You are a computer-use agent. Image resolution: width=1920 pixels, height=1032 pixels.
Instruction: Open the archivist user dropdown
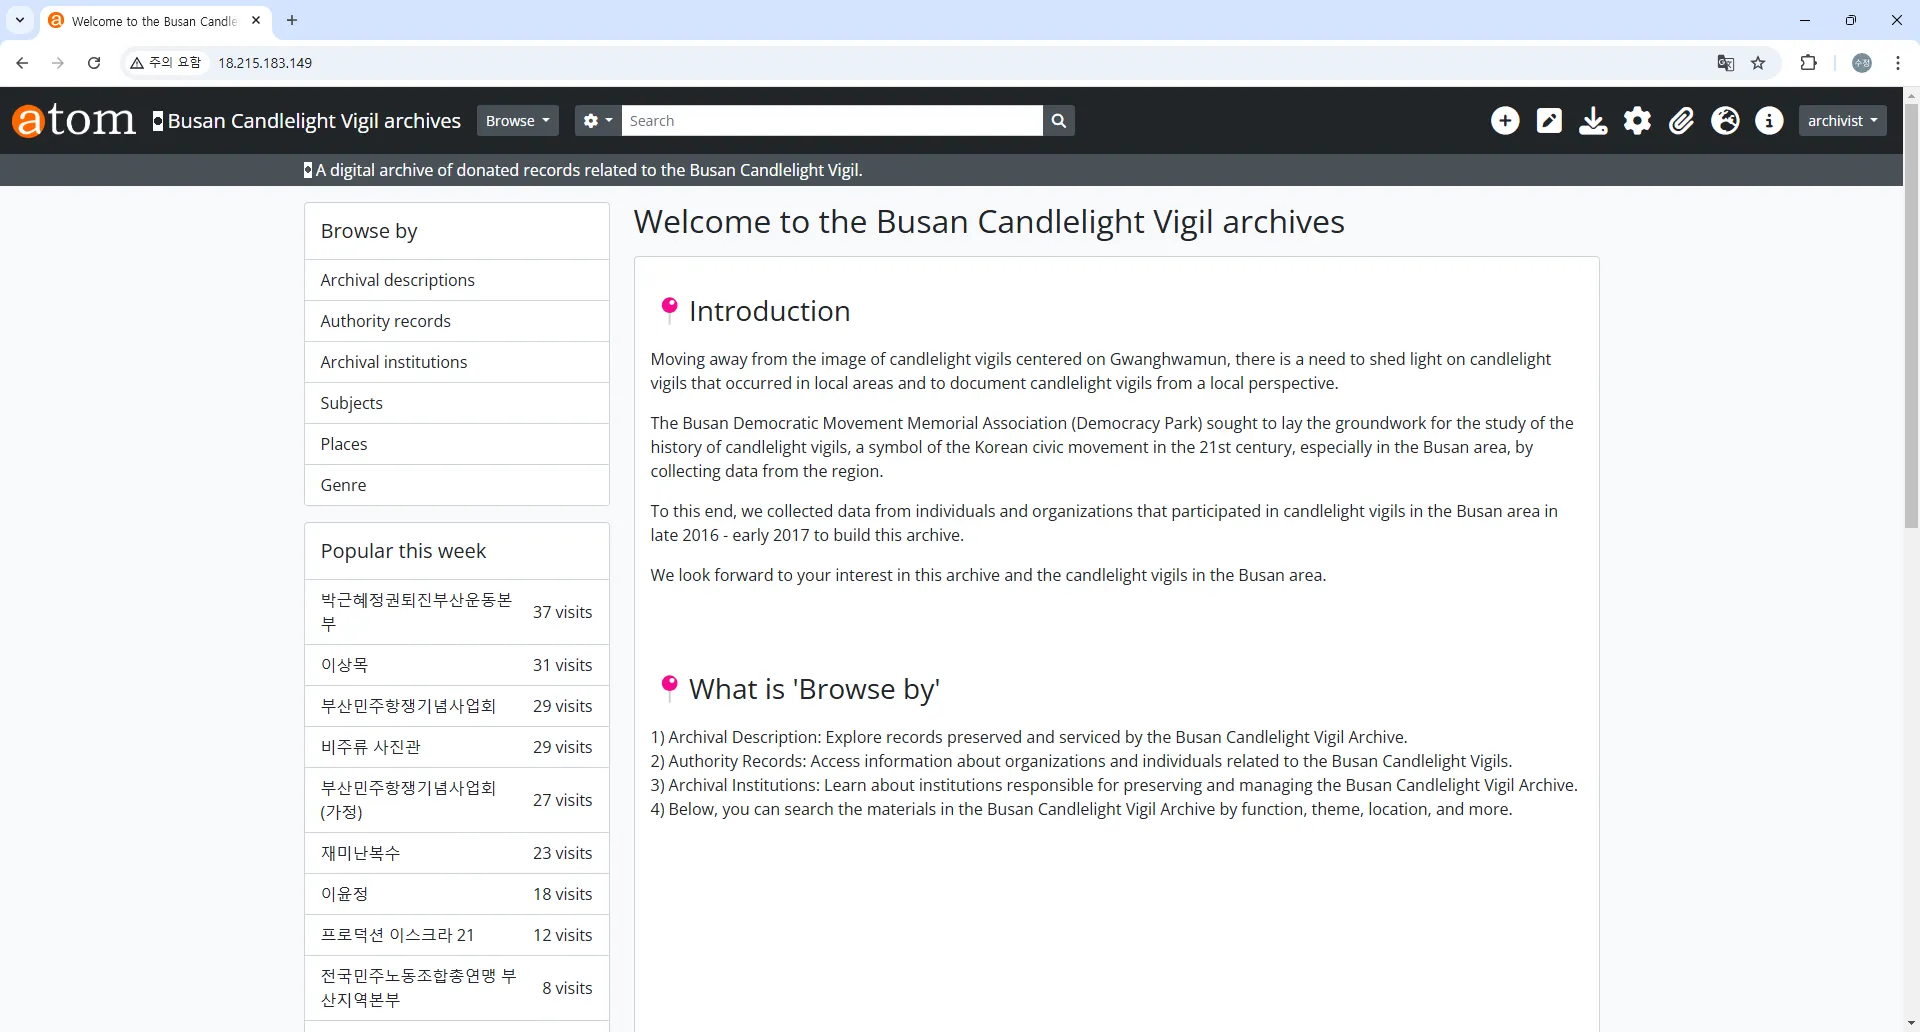pos(1842,121)
